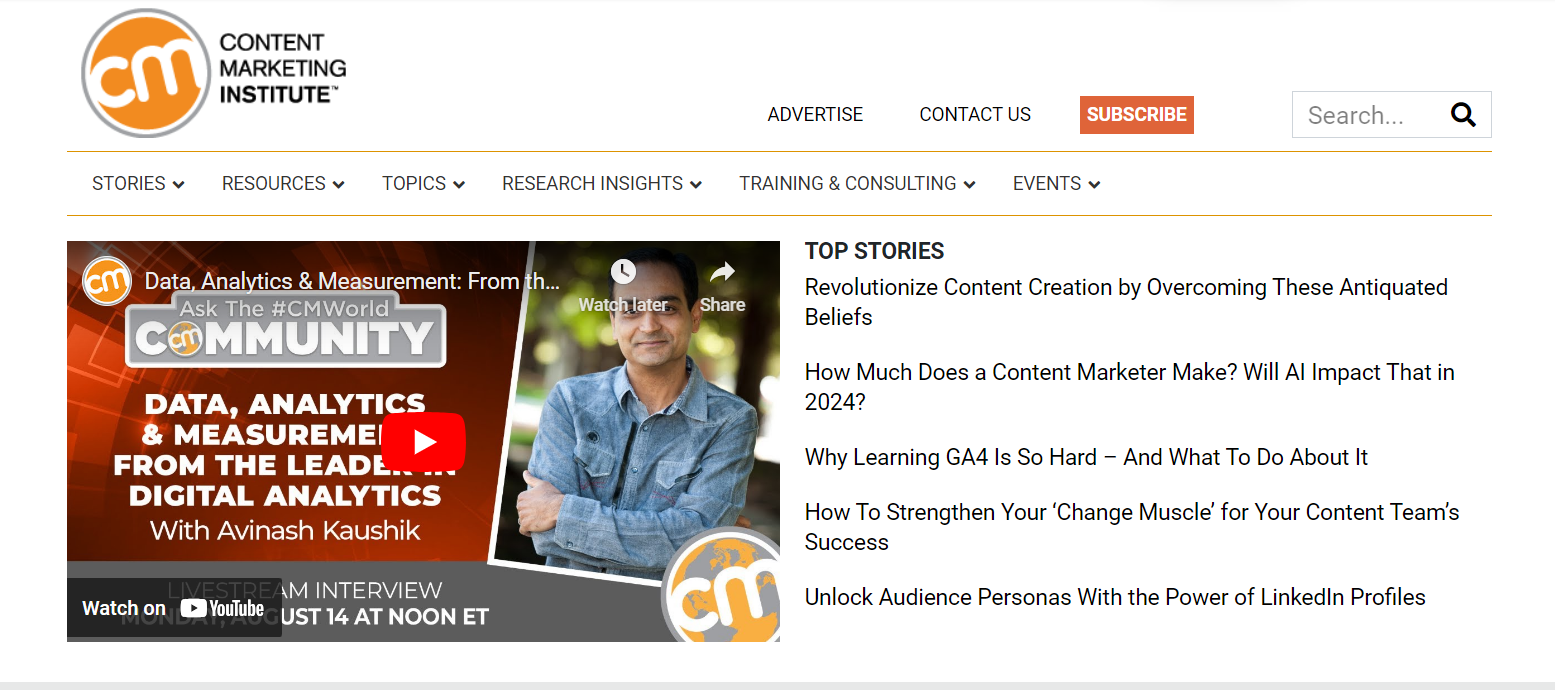Open Watch on YouTube button

(174, 608)
